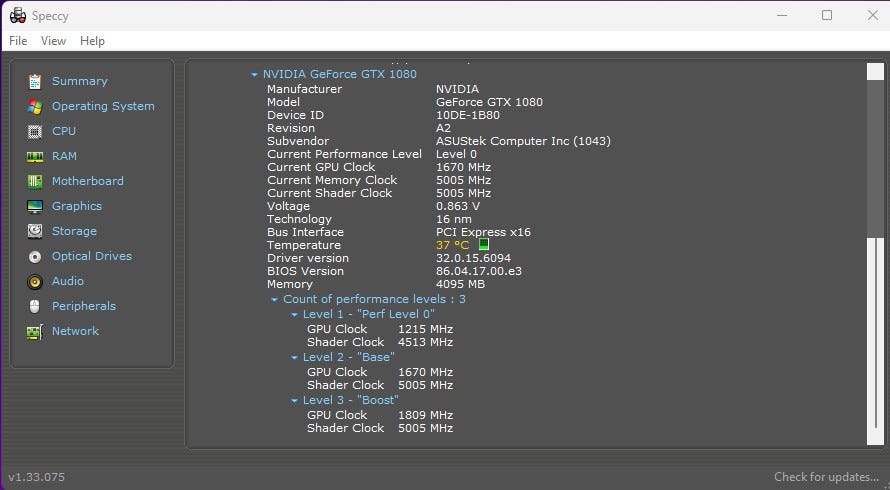Viewport: 890px width, 490px height.
Task: Collapse the NVIDIA GeForce GTX 1080 node
Action: coord(254,74)
